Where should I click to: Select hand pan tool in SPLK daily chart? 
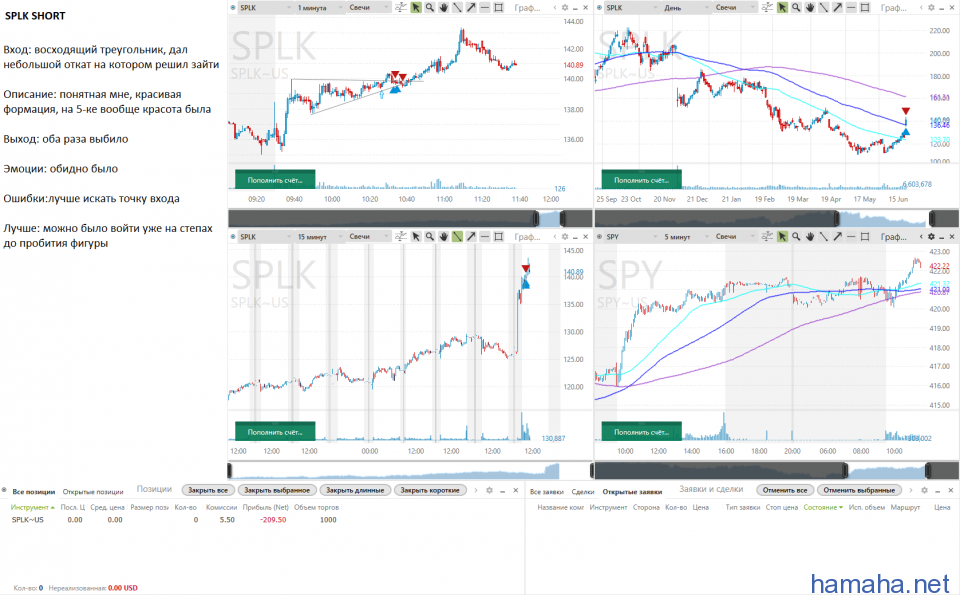click(809, 7)
